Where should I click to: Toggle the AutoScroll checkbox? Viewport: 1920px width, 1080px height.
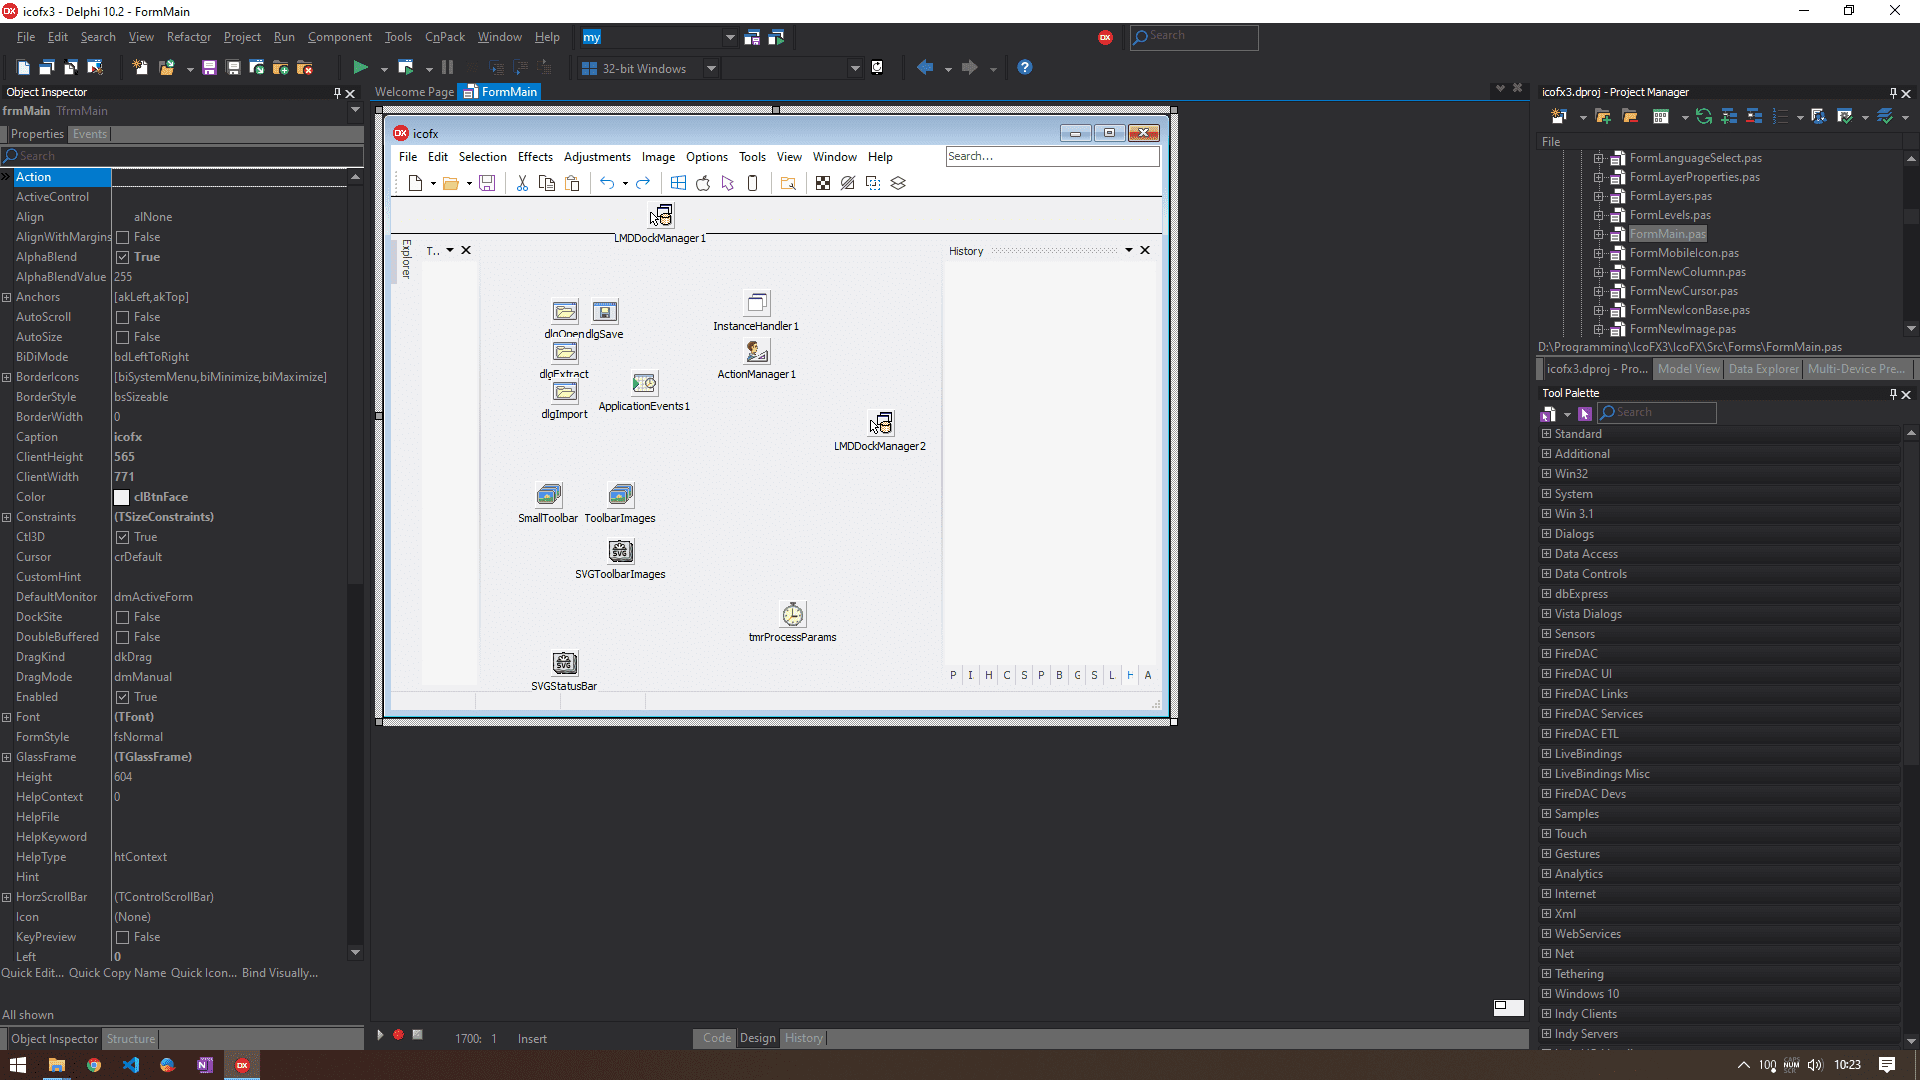pos(122,317)
